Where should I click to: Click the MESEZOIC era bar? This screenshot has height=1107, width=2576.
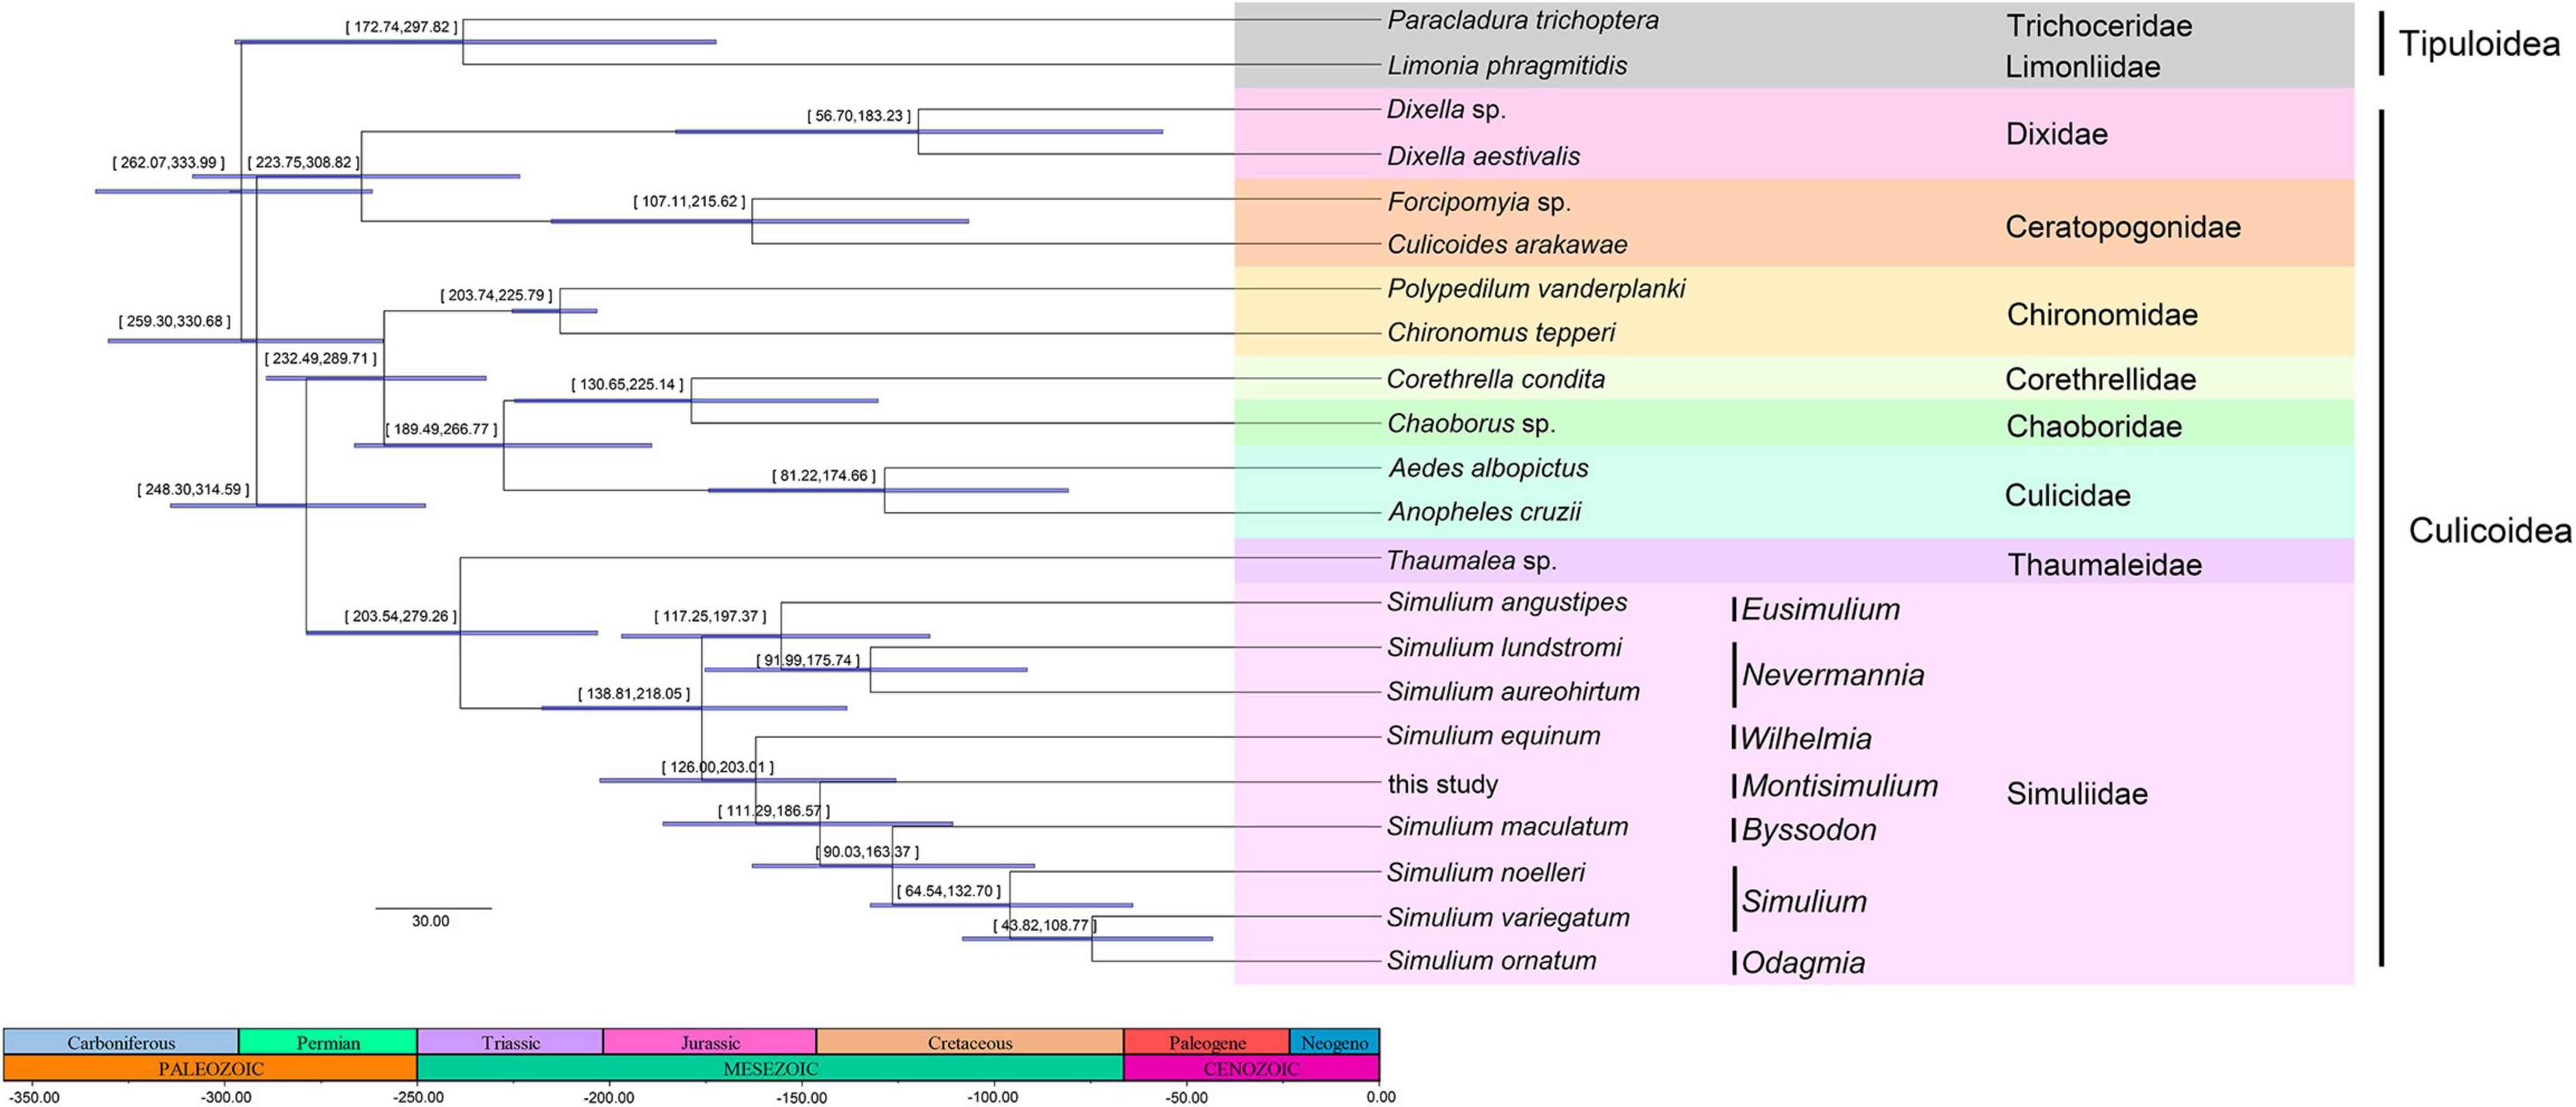(770, 1068)
